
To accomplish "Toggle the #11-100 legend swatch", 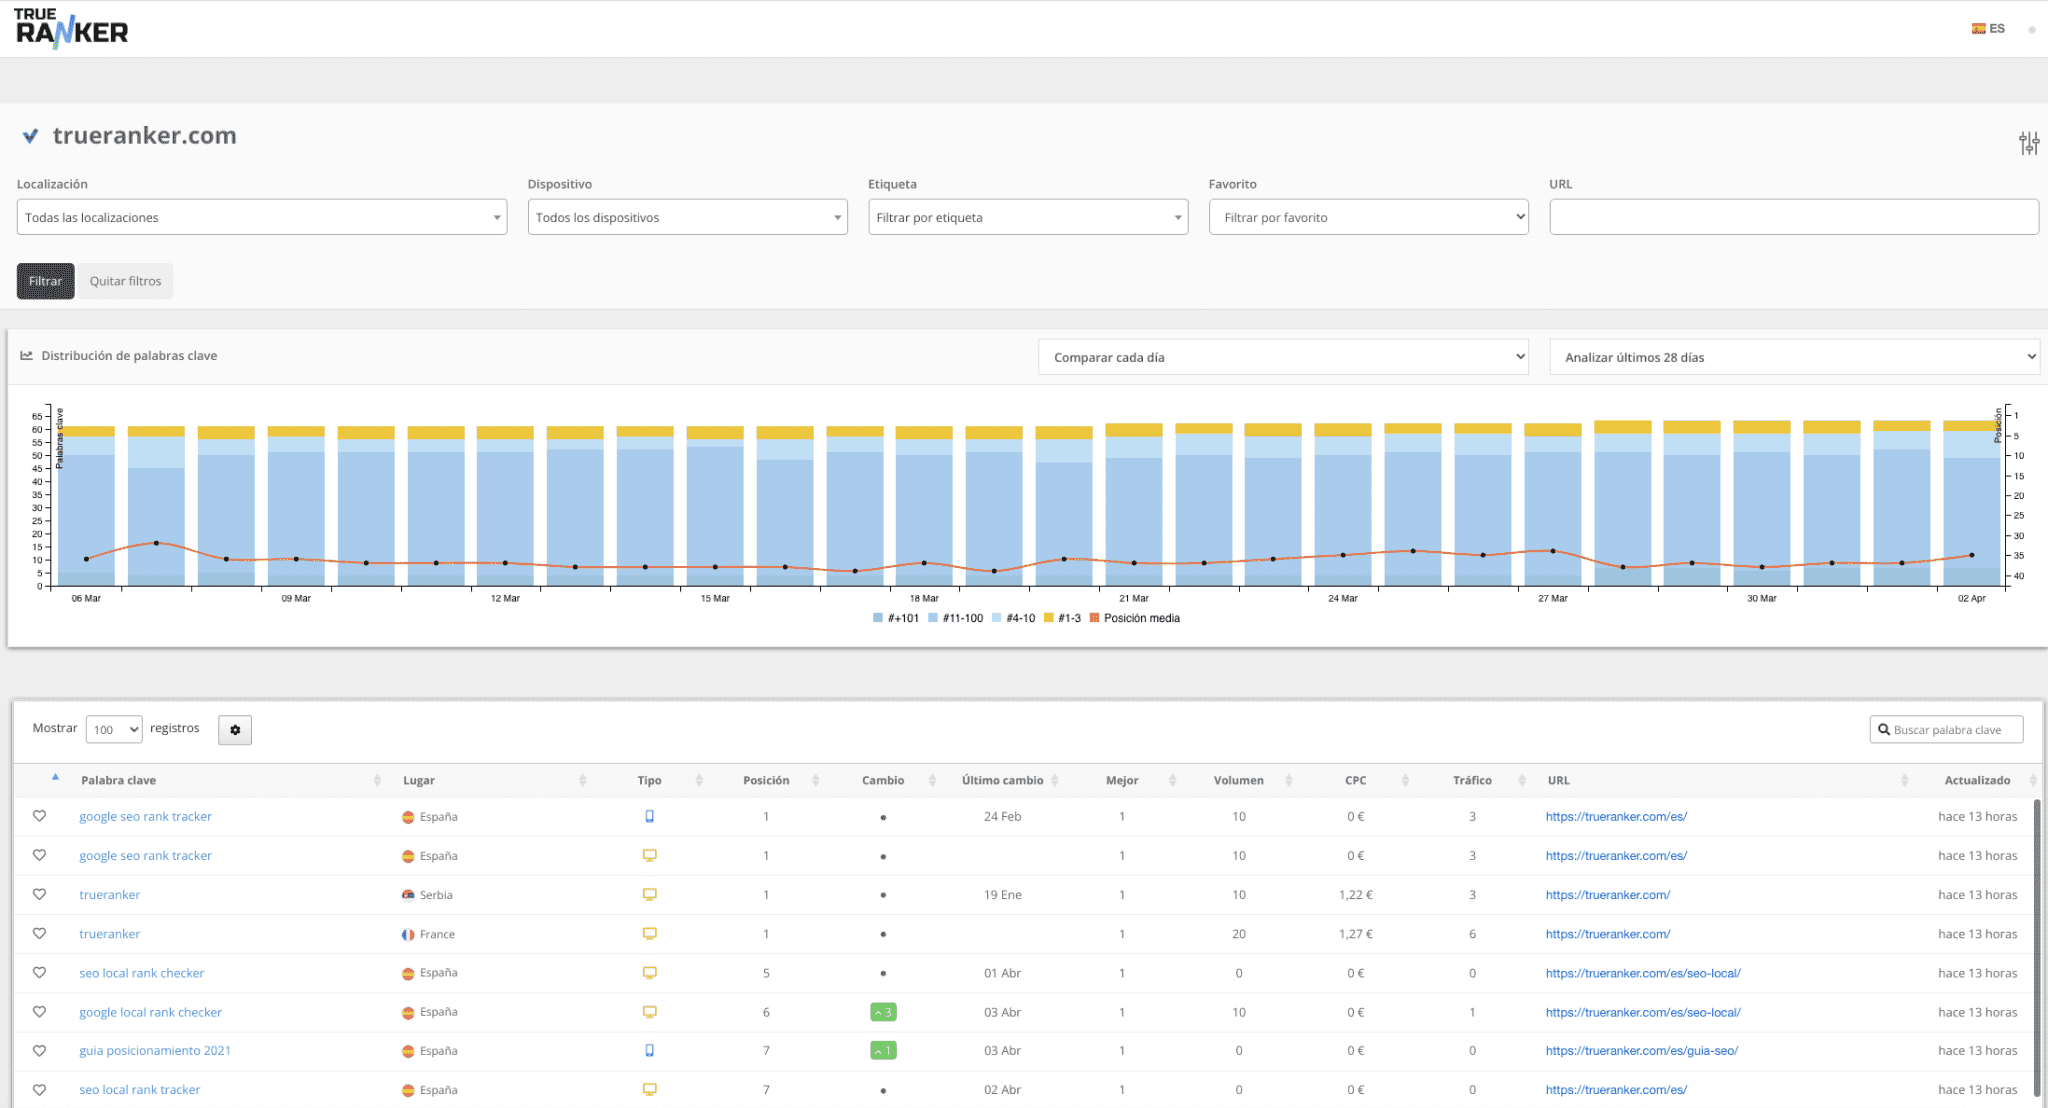I will [x=933, y=618].
